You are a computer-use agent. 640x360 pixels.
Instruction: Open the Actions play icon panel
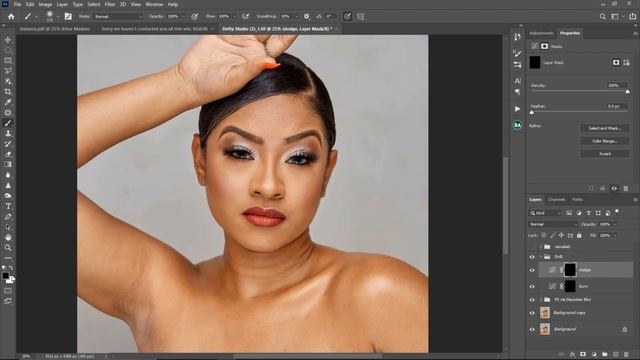point(518,109)
